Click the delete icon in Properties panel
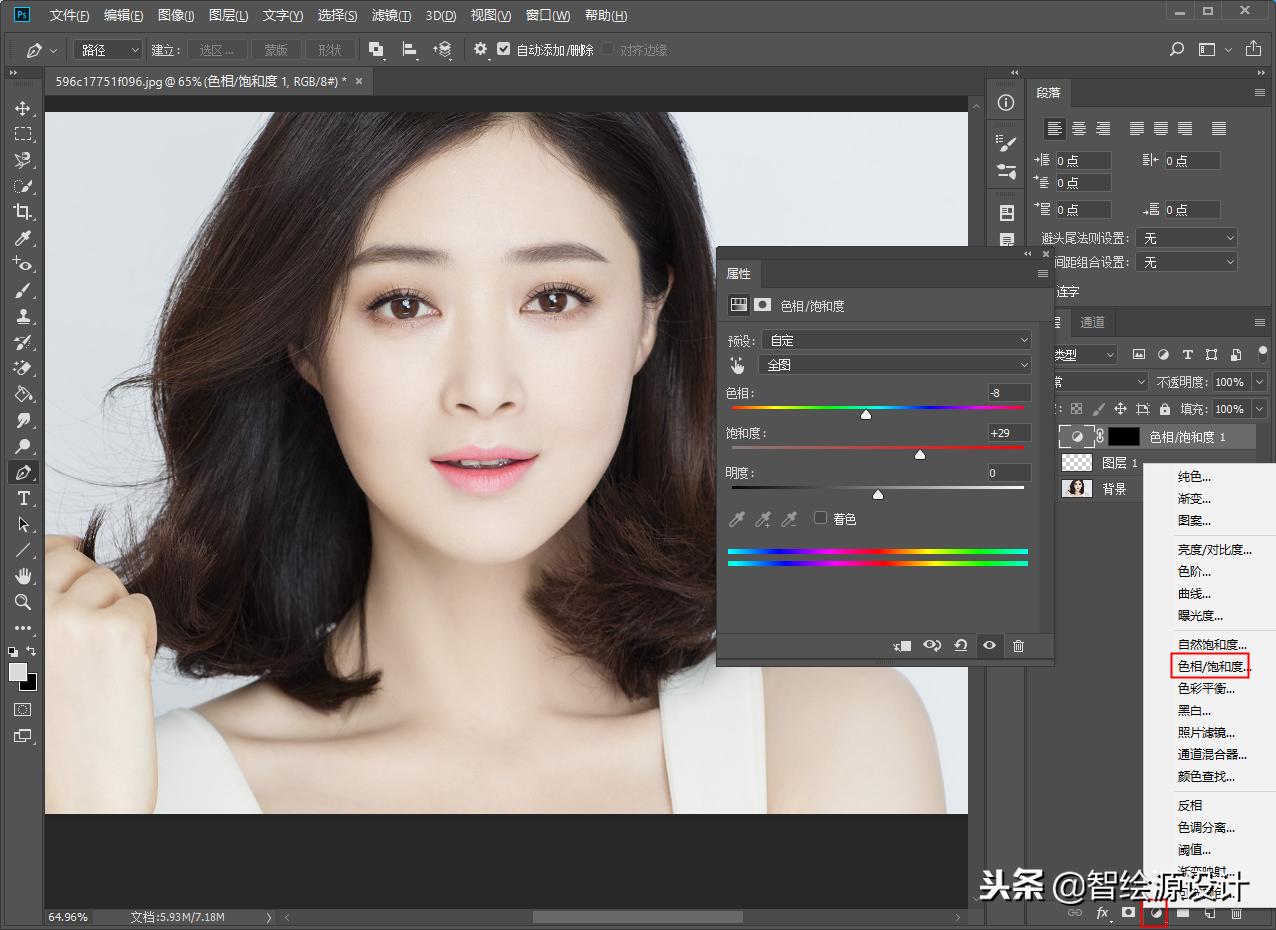The width and height of the screenshot is (1276, 930). 1018,646
